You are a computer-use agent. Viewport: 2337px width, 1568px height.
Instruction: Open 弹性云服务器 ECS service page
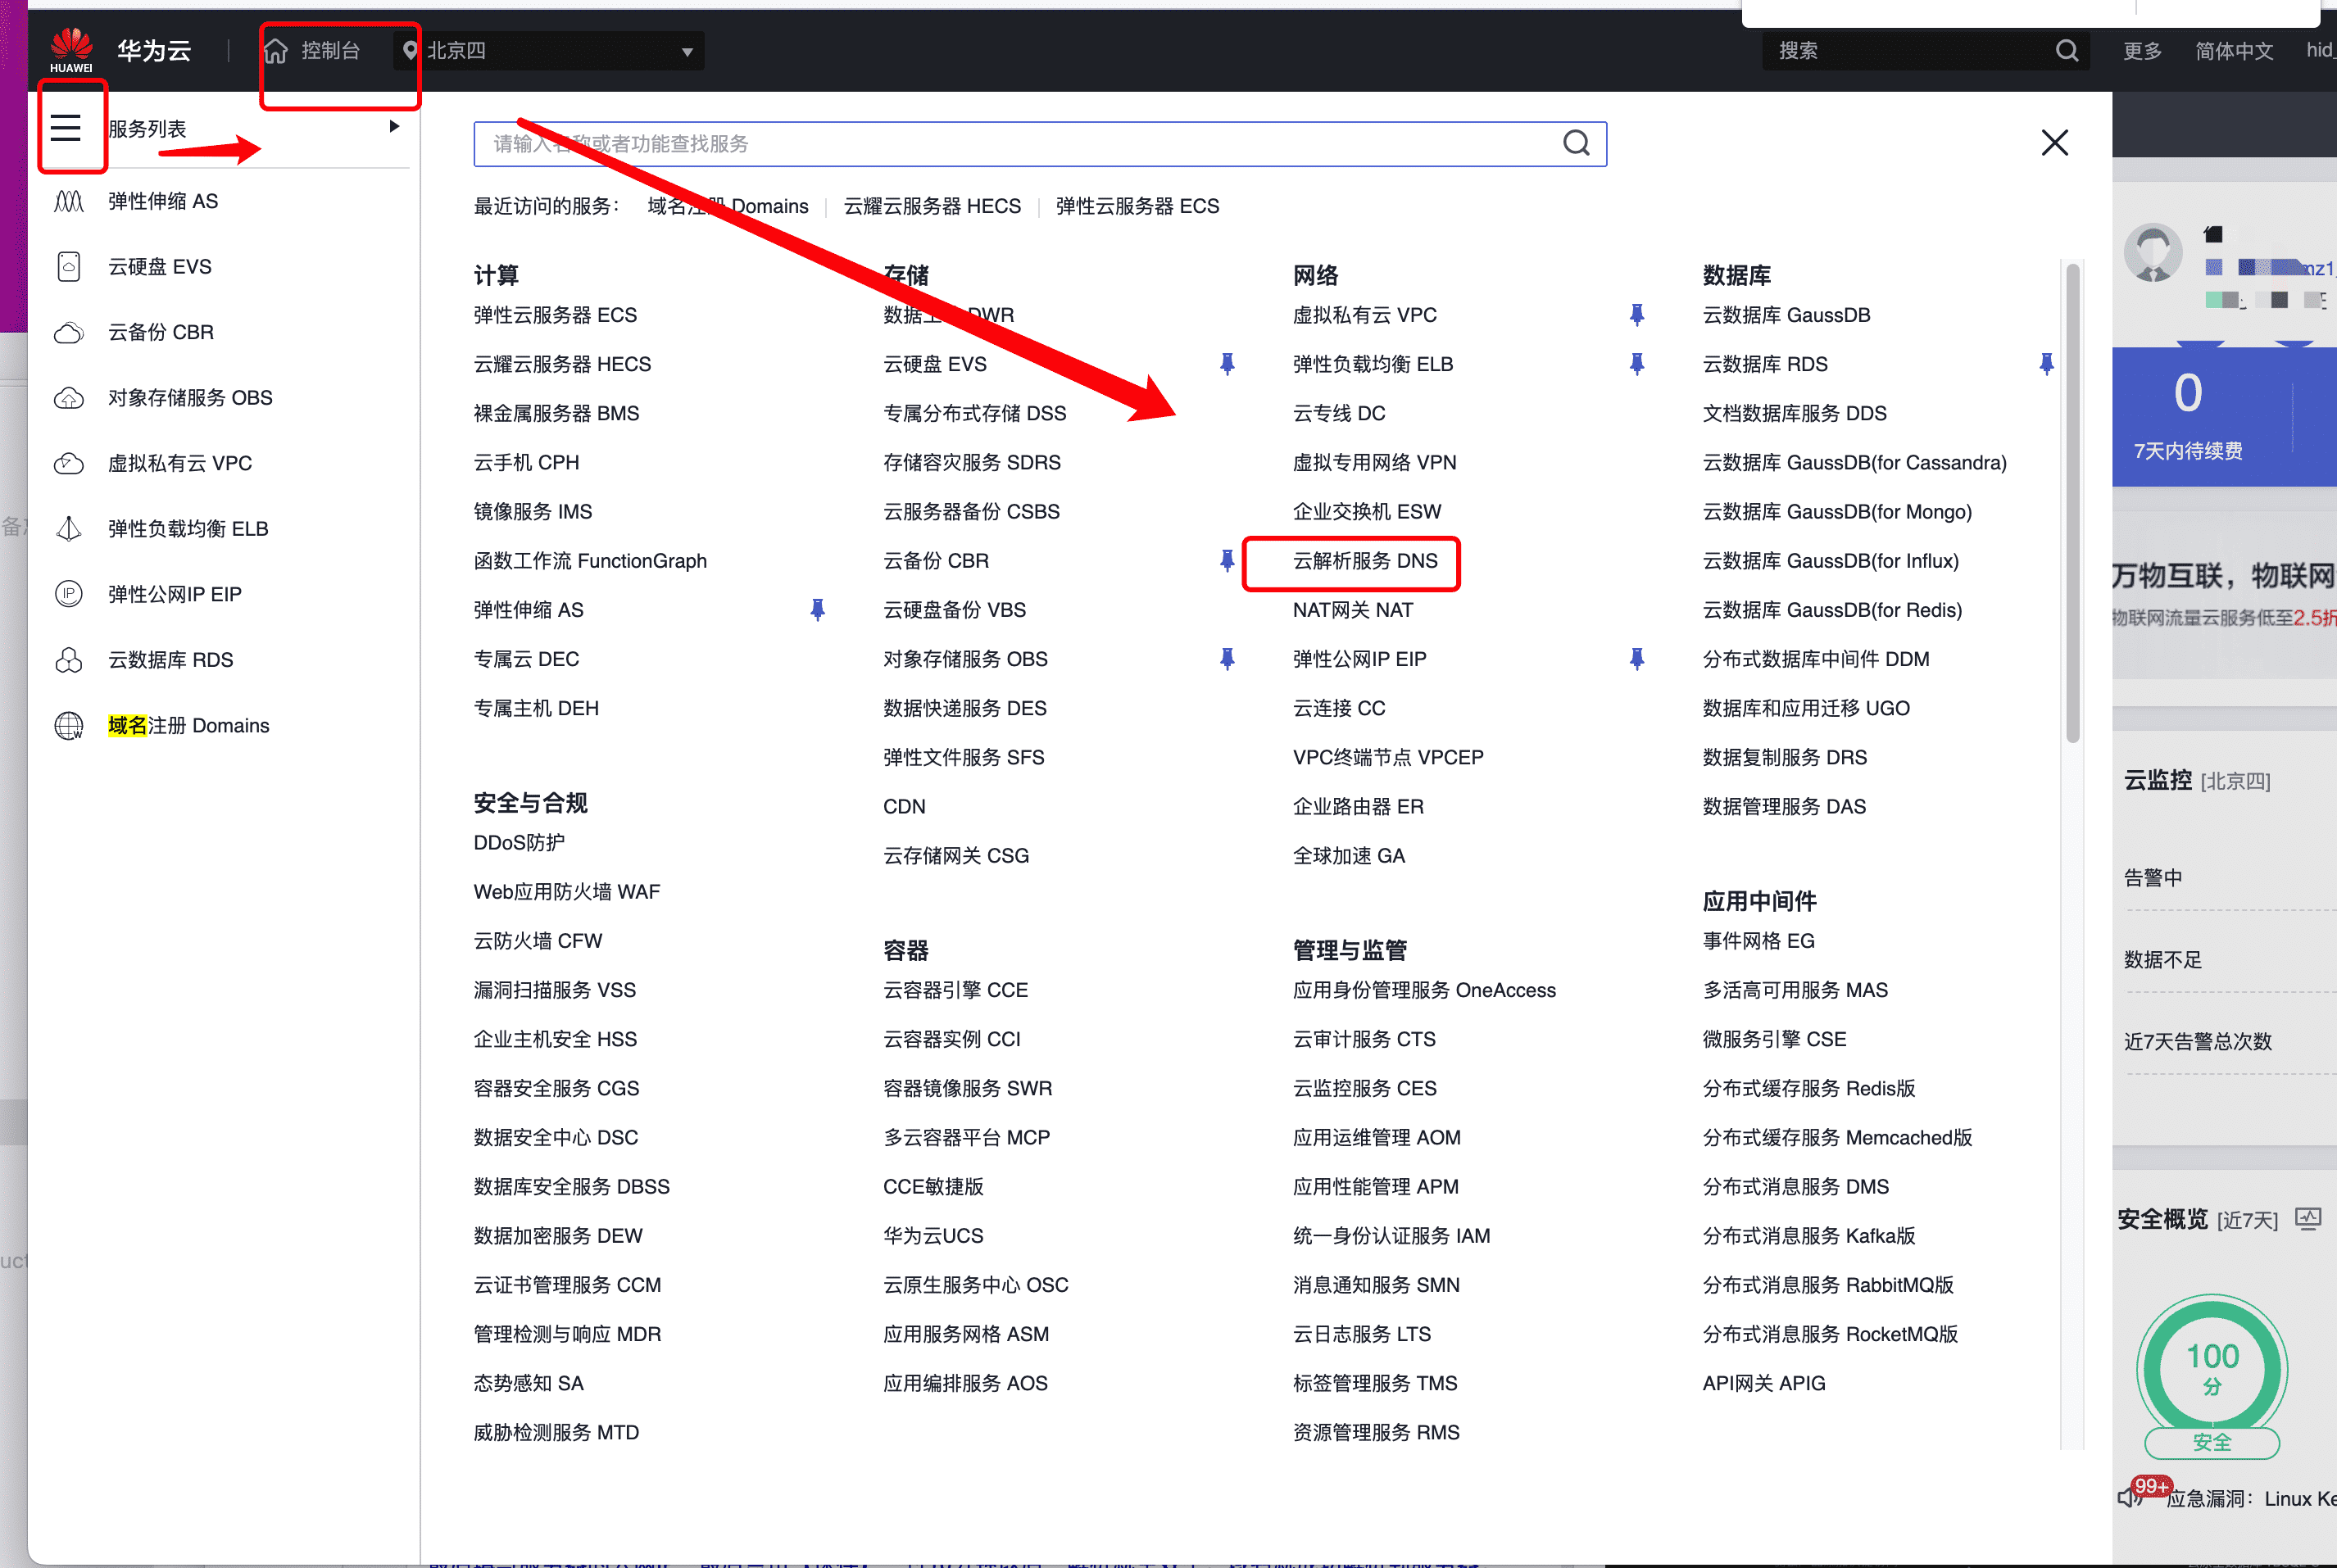(556, 314)
